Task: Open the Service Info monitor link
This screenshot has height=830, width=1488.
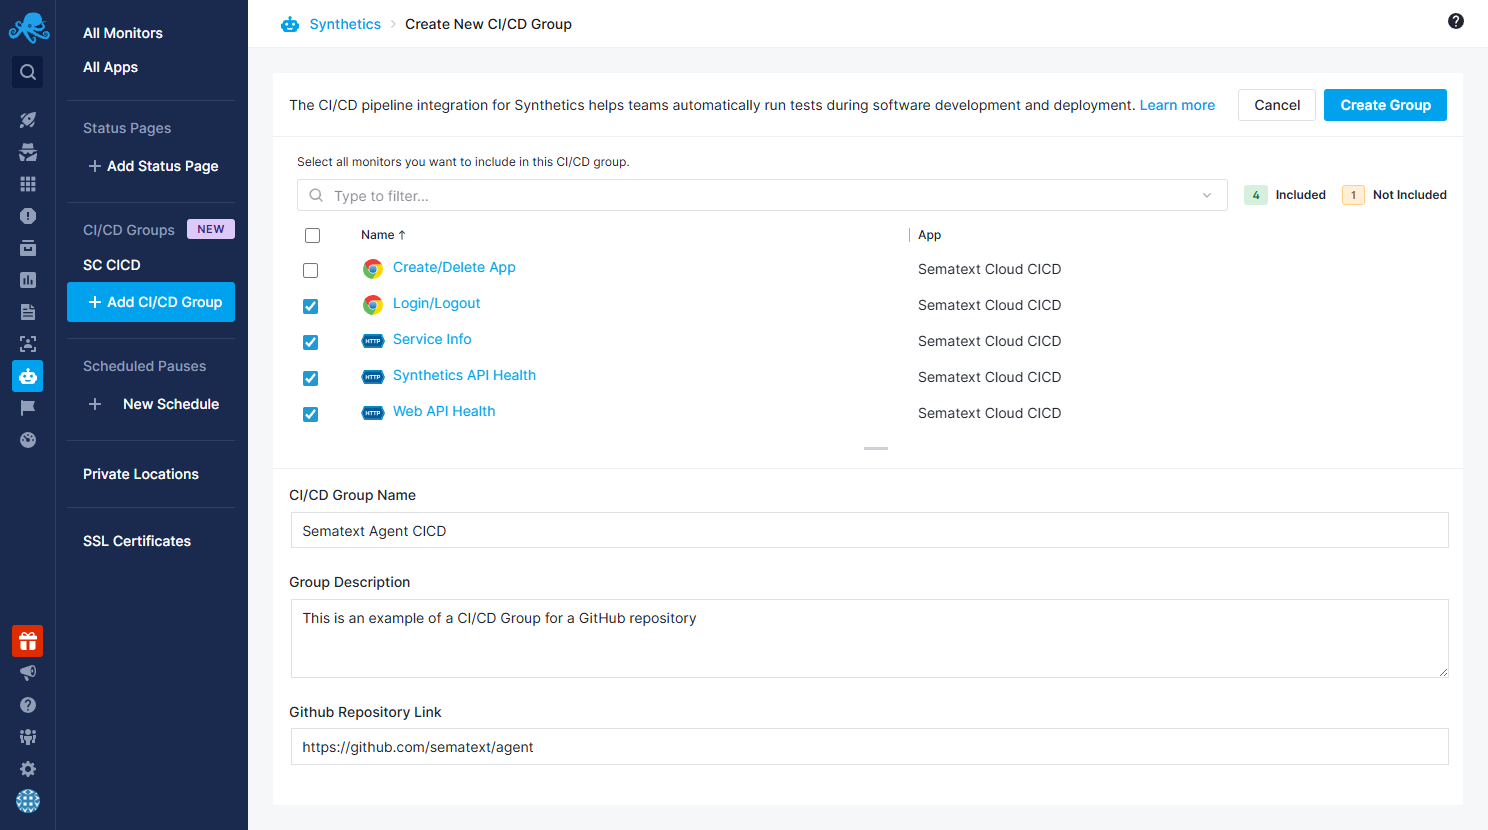Action: tap(432, 339)
